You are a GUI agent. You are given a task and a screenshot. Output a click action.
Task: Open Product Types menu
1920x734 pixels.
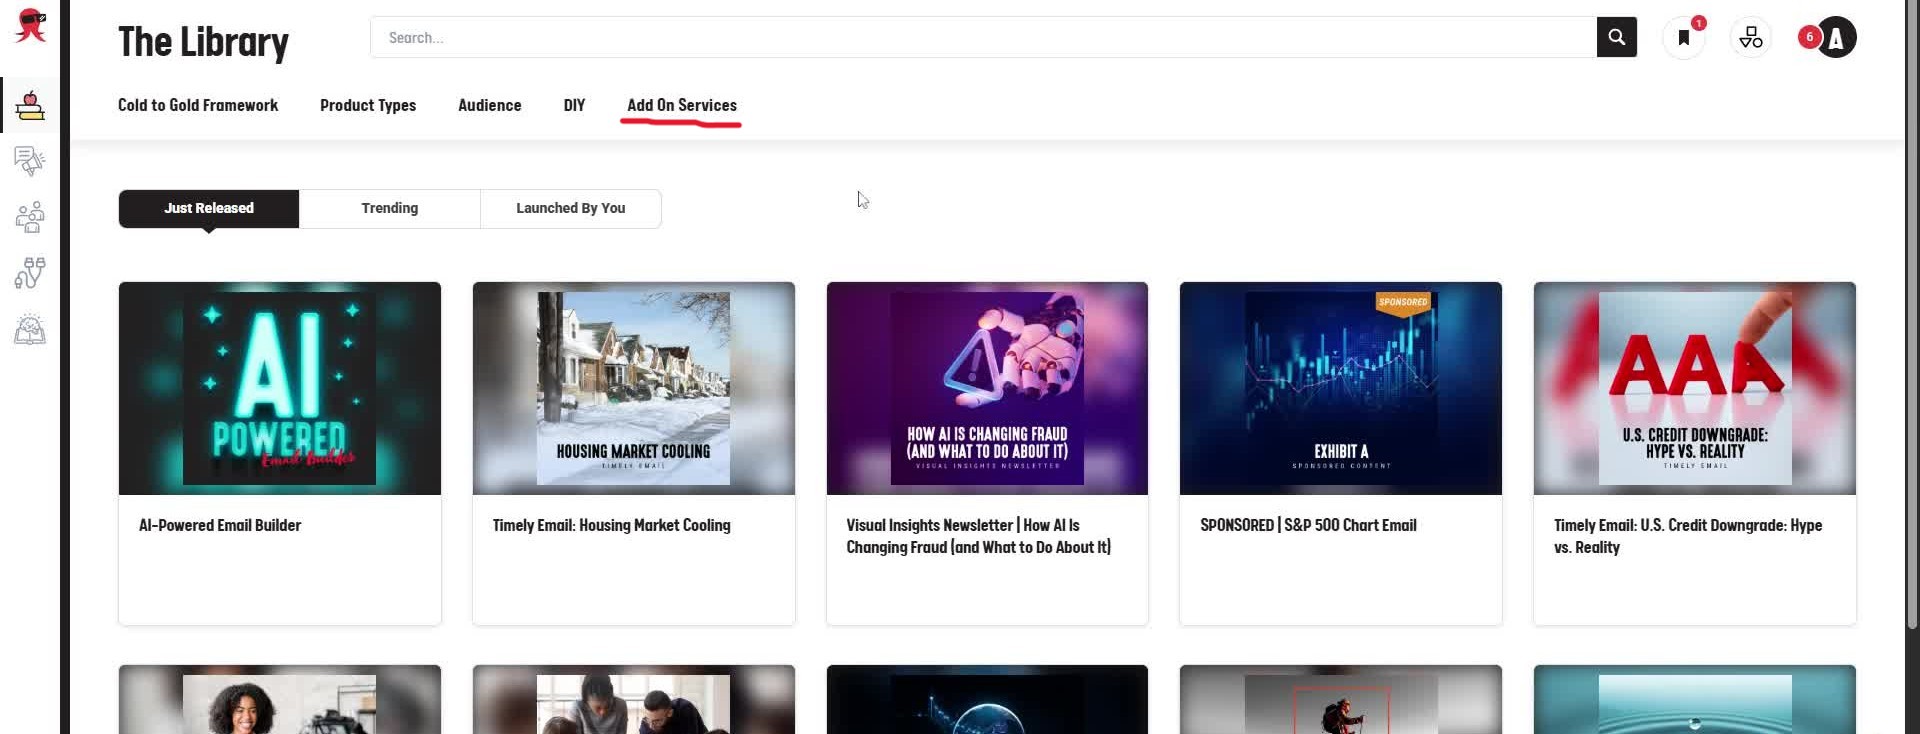368,105
